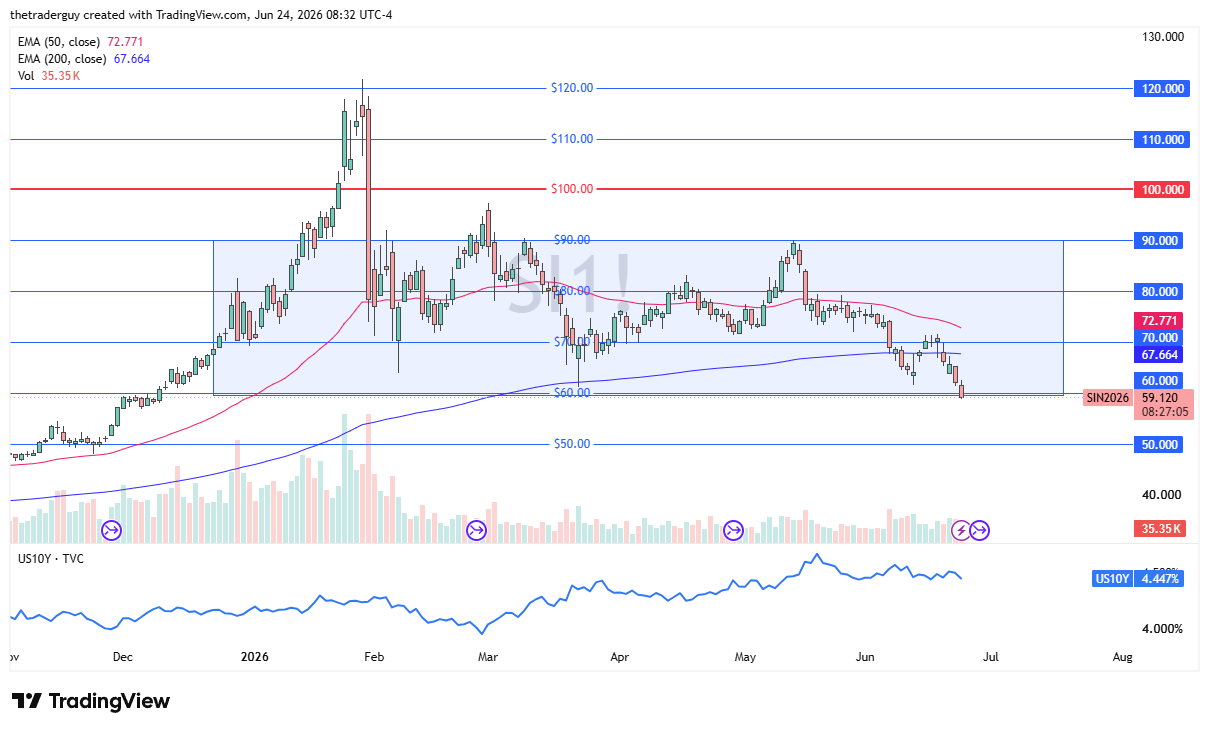
Task: Click the 4.000% axis value
Action: click(1162, 628)
